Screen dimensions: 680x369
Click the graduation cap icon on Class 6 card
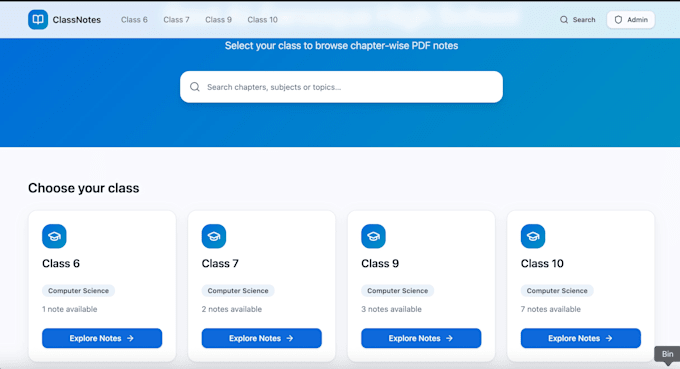click(x=54, y=236)
